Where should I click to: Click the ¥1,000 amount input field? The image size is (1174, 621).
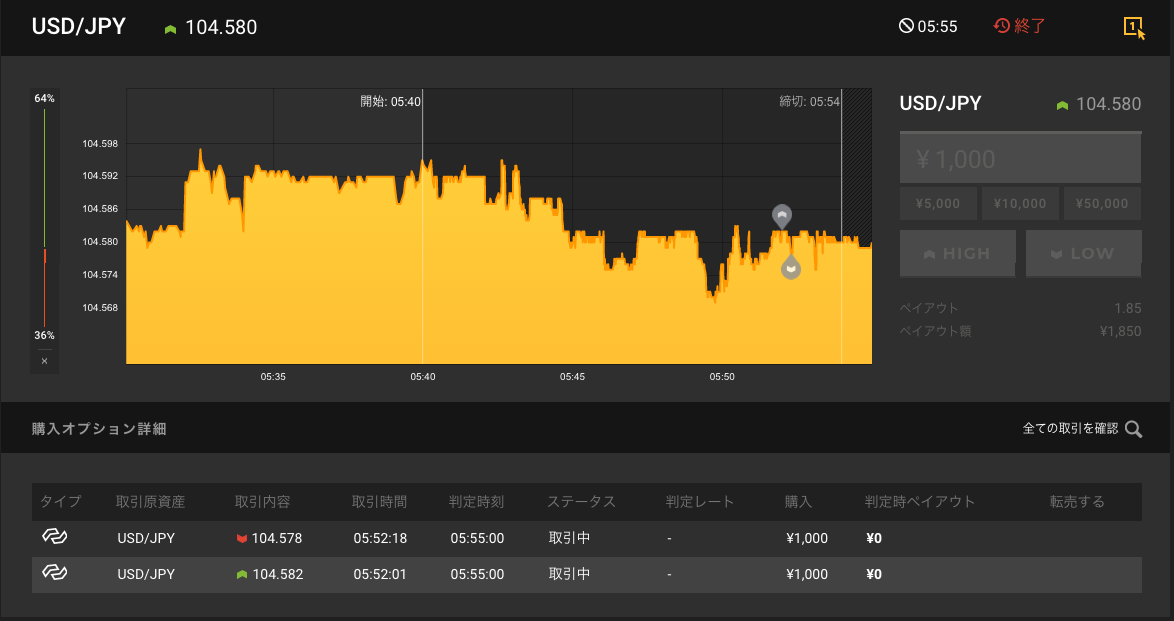point(1021,158)
